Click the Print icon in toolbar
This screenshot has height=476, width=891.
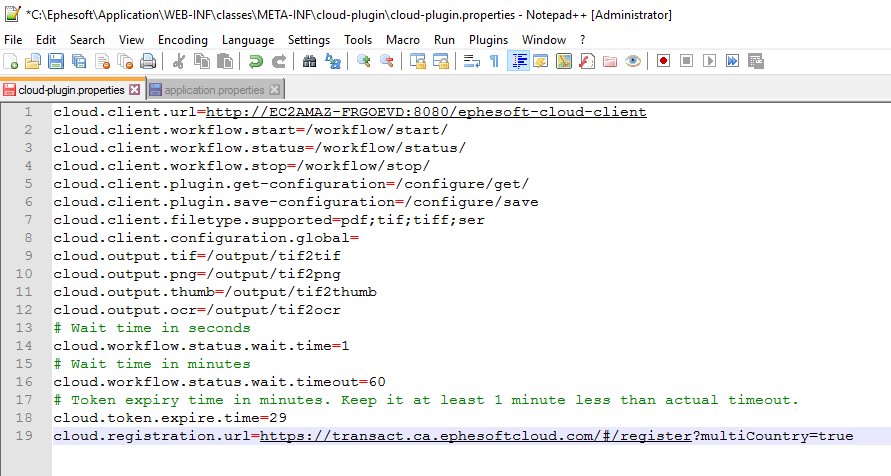click(148, 61)
